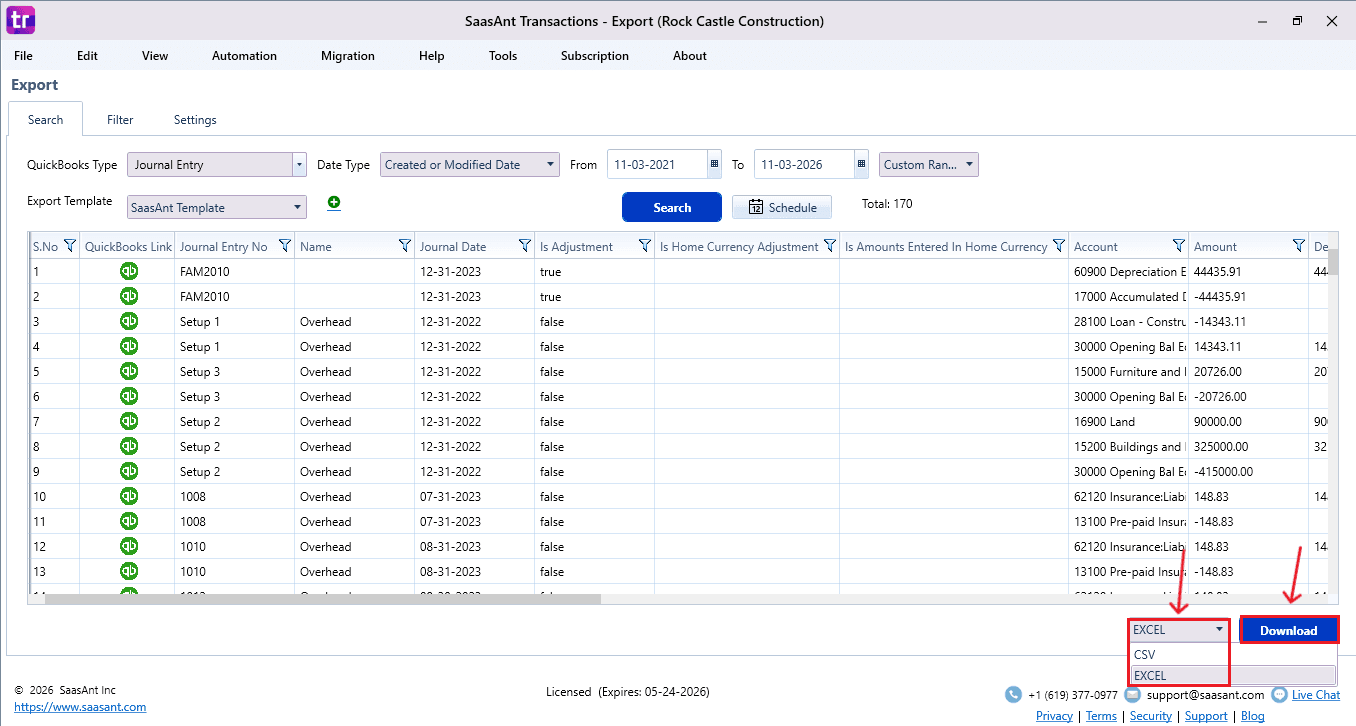Image resolution: width=1356 pixels, height=726 pixels.
Task: Open the Automation menu
Action: (244, 56)
